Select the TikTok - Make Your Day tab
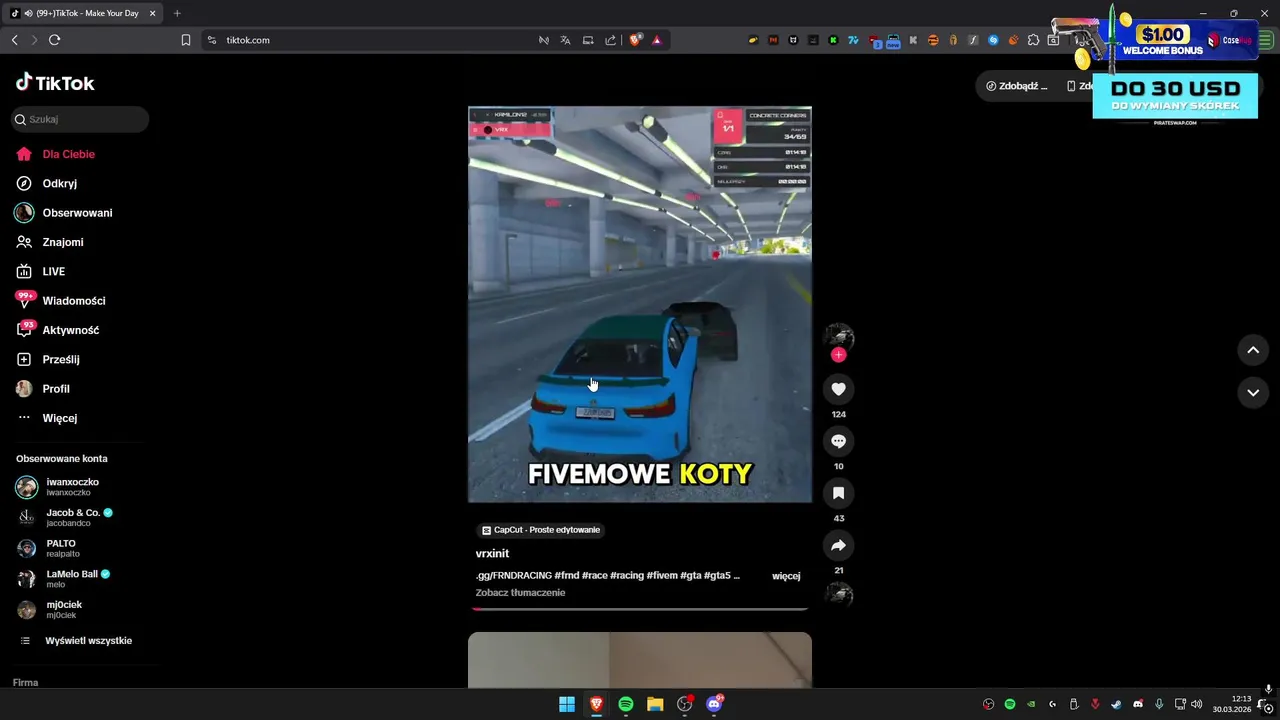 pyautogui.click(x=84, y=13)
